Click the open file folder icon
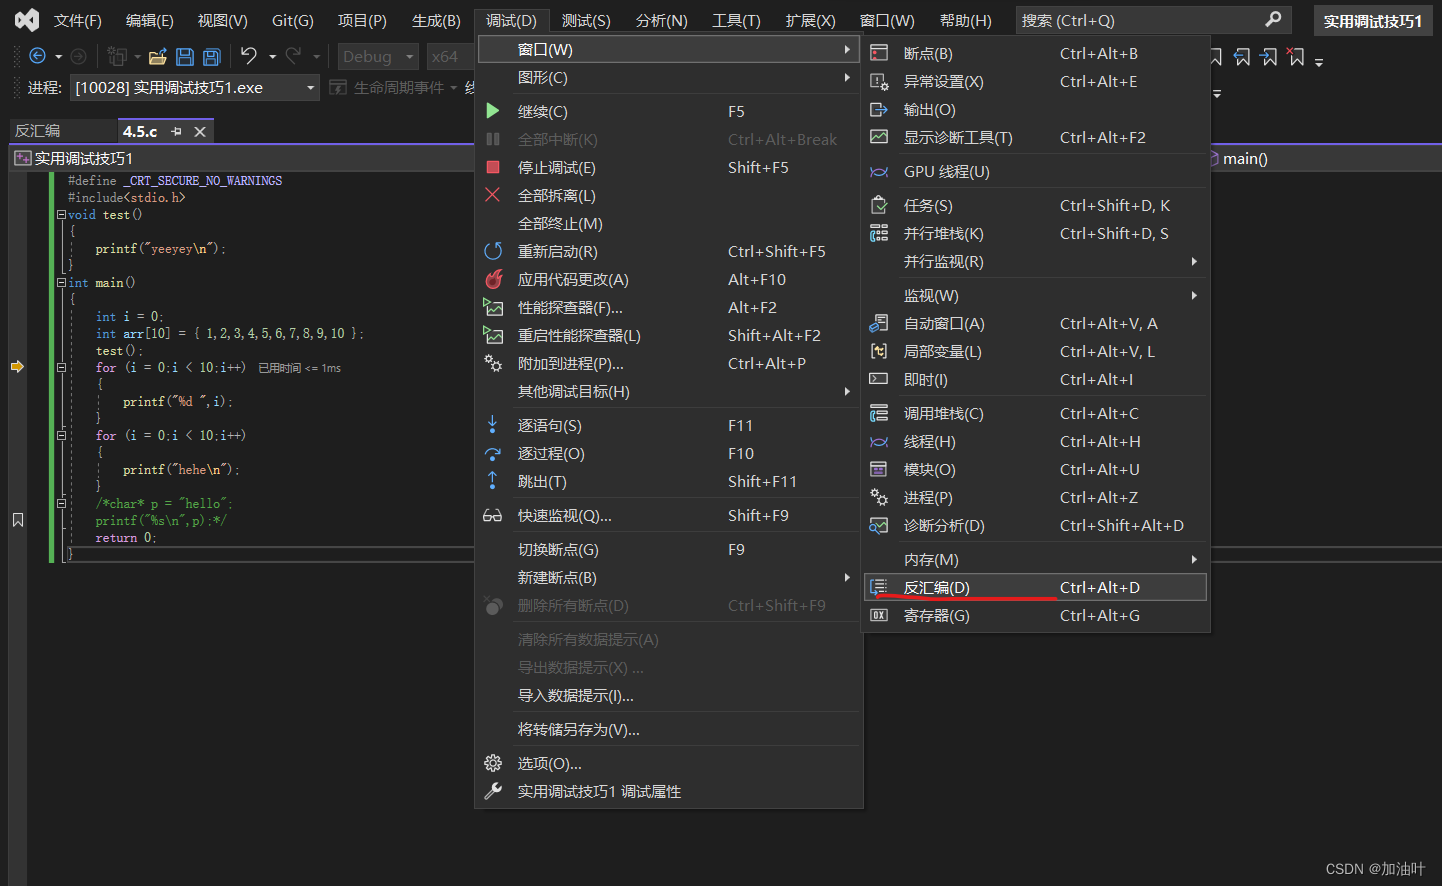The width and height of the screenshot is (1442, 886). coord(157,57)
